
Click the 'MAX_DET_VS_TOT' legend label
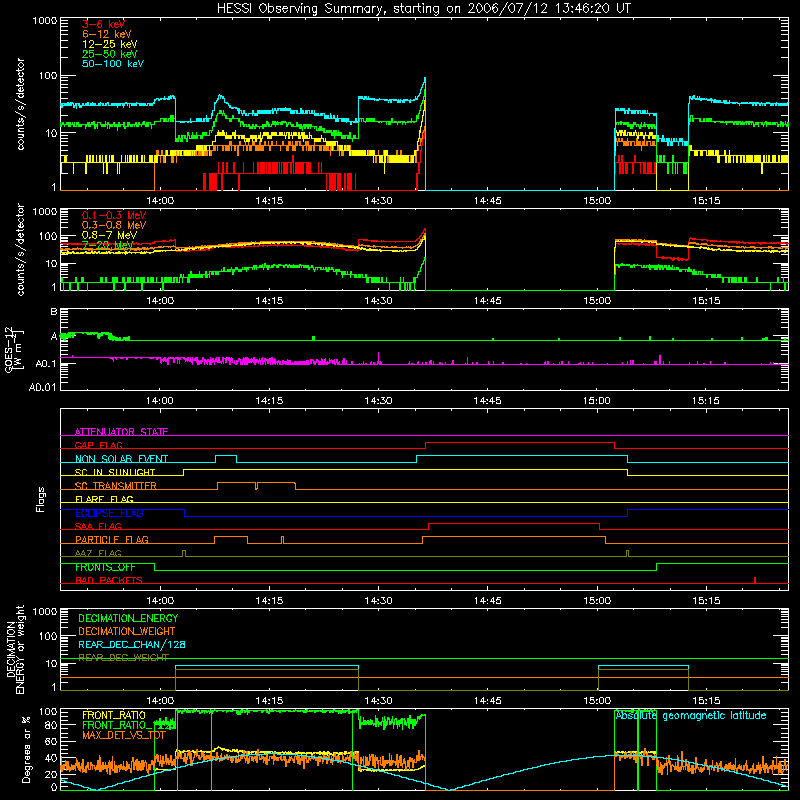123,735
